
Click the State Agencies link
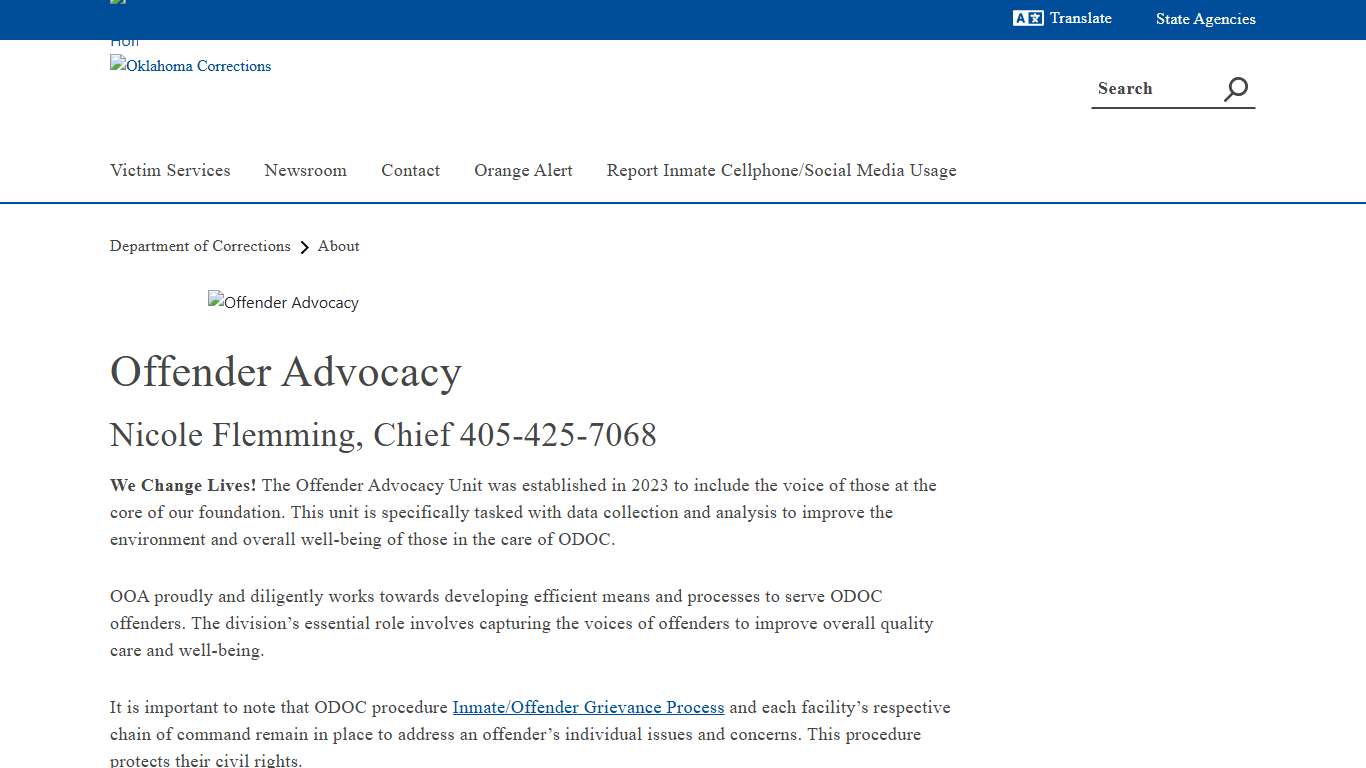(x=1205, y=18)
